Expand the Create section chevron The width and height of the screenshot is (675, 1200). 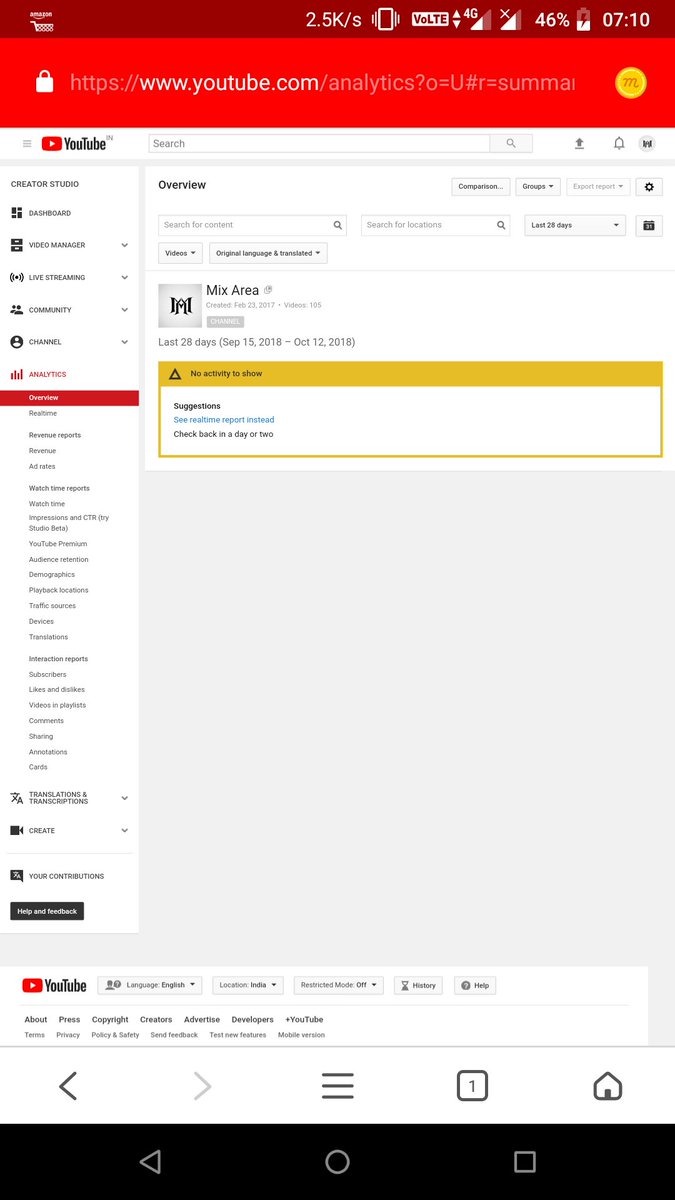125,830
